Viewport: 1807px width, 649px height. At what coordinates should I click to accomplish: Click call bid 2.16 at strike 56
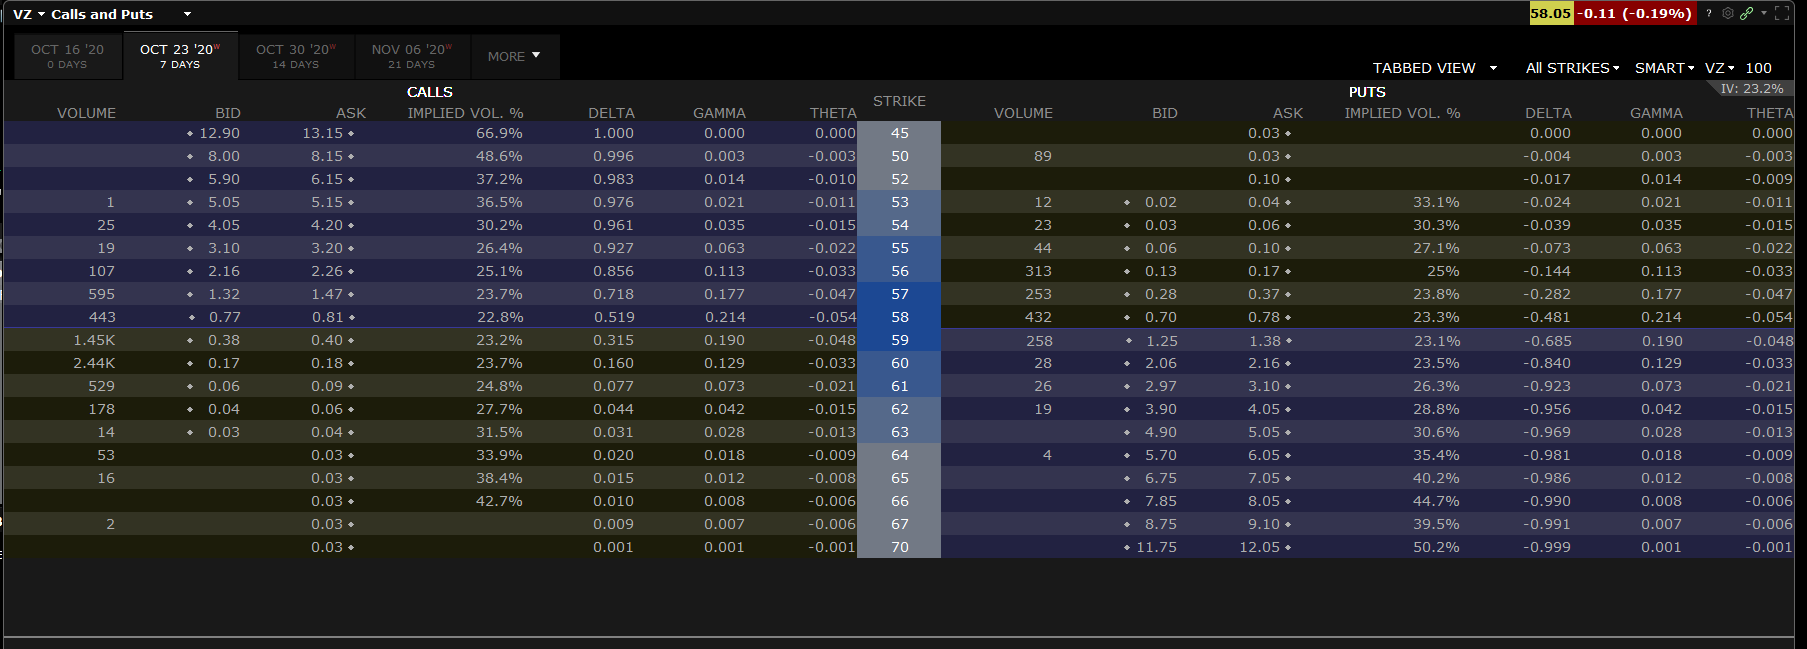(x=224, y=271)
